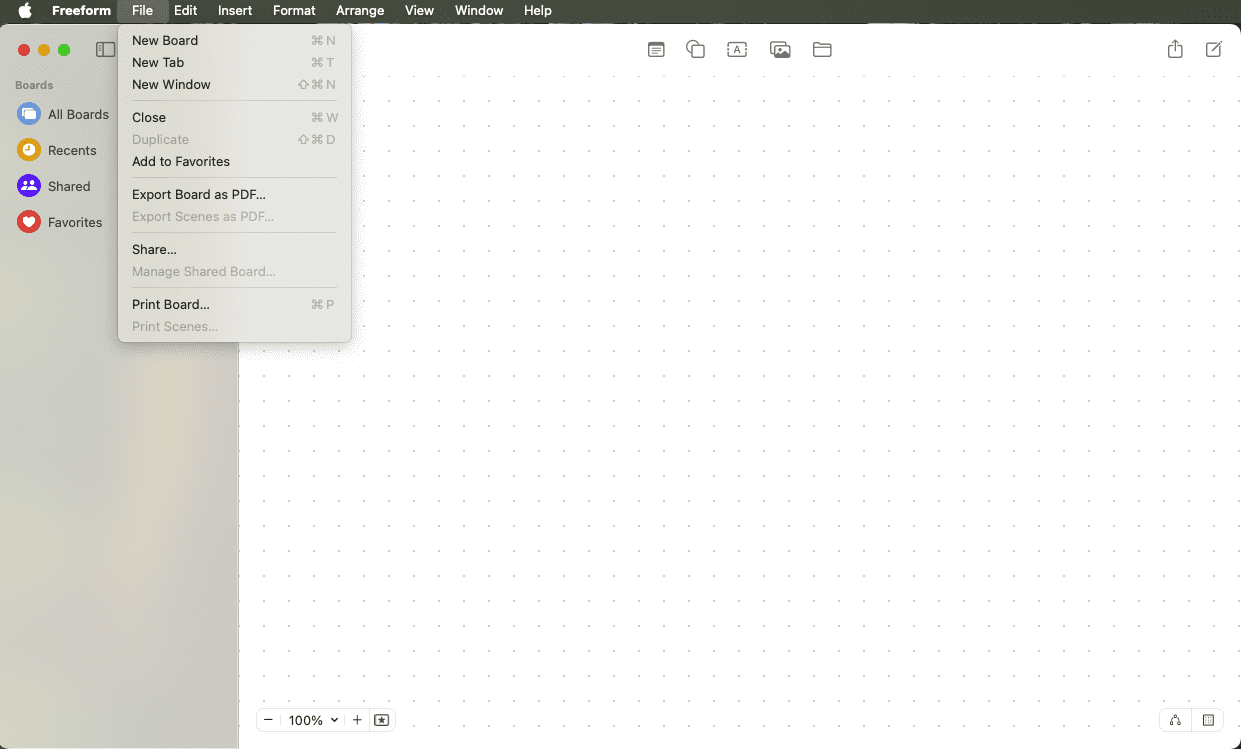Zoom out with the minus button
Image resolution: width=1241 pixels, height=749 pixels.
point(268,720)
